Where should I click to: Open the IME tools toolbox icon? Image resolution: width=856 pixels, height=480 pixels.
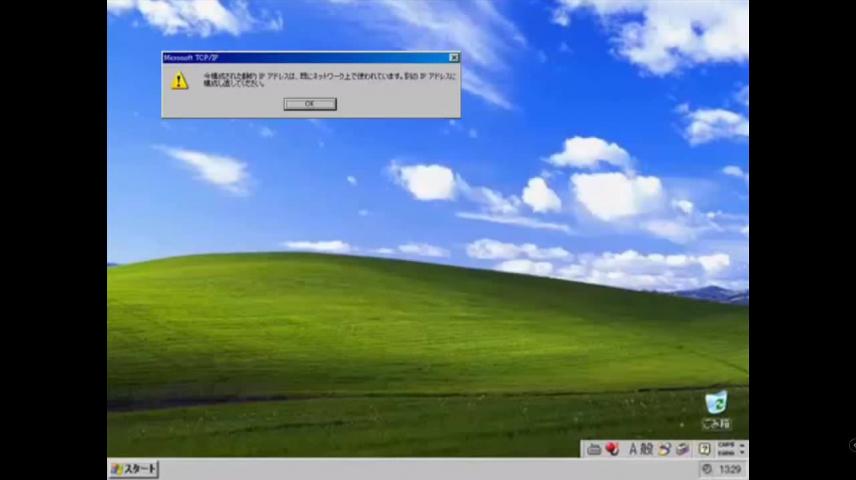[x=682, y=449]
